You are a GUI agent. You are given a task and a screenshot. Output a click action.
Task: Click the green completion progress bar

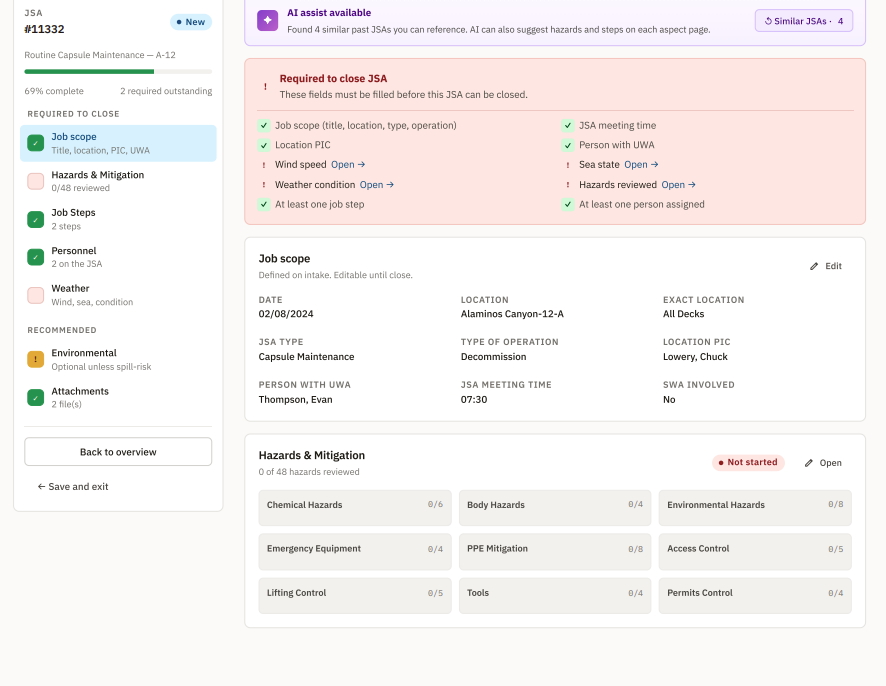(x=89, y=72)
